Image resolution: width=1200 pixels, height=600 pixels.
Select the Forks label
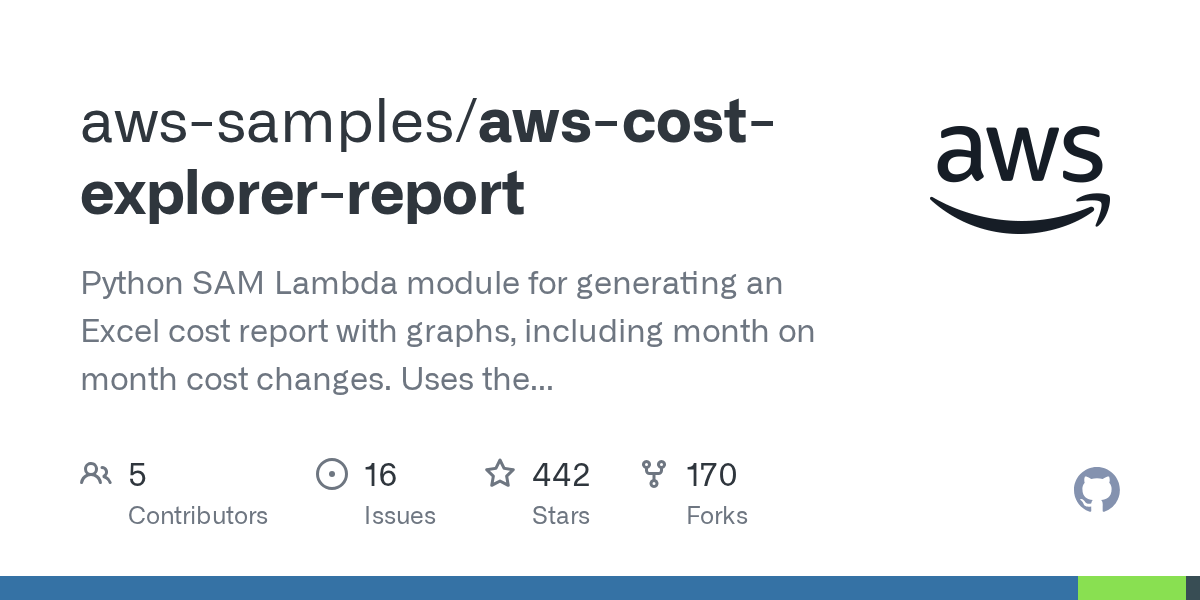coord(717,516)
